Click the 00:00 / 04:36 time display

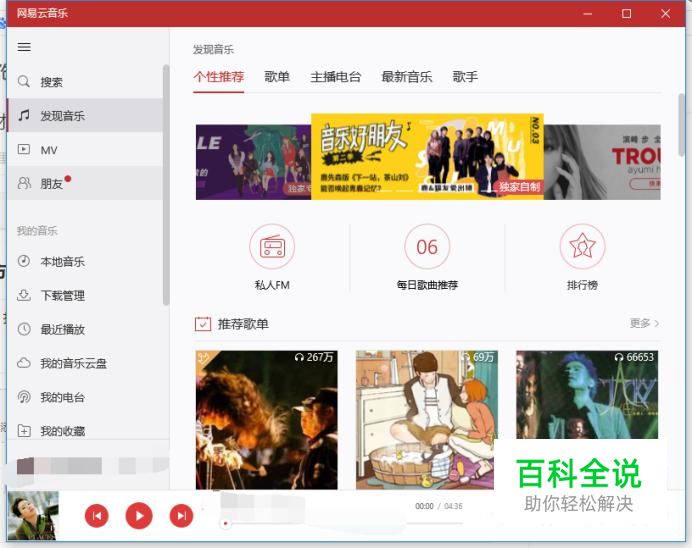coord(439,506)
